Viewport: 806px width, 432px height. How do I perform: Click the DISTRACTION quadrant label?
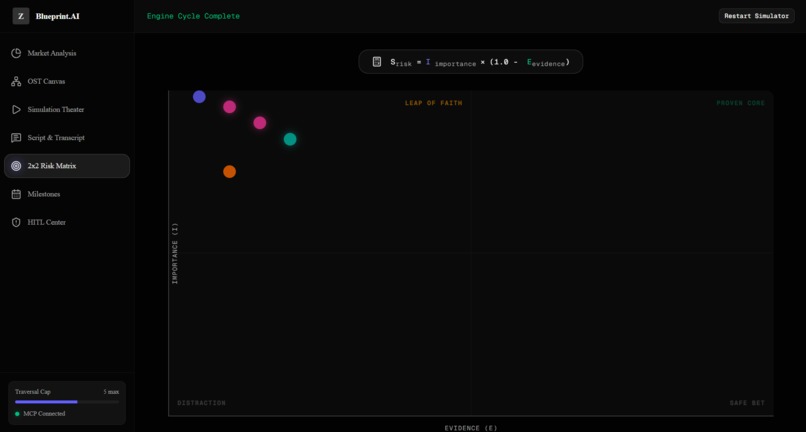202,403
